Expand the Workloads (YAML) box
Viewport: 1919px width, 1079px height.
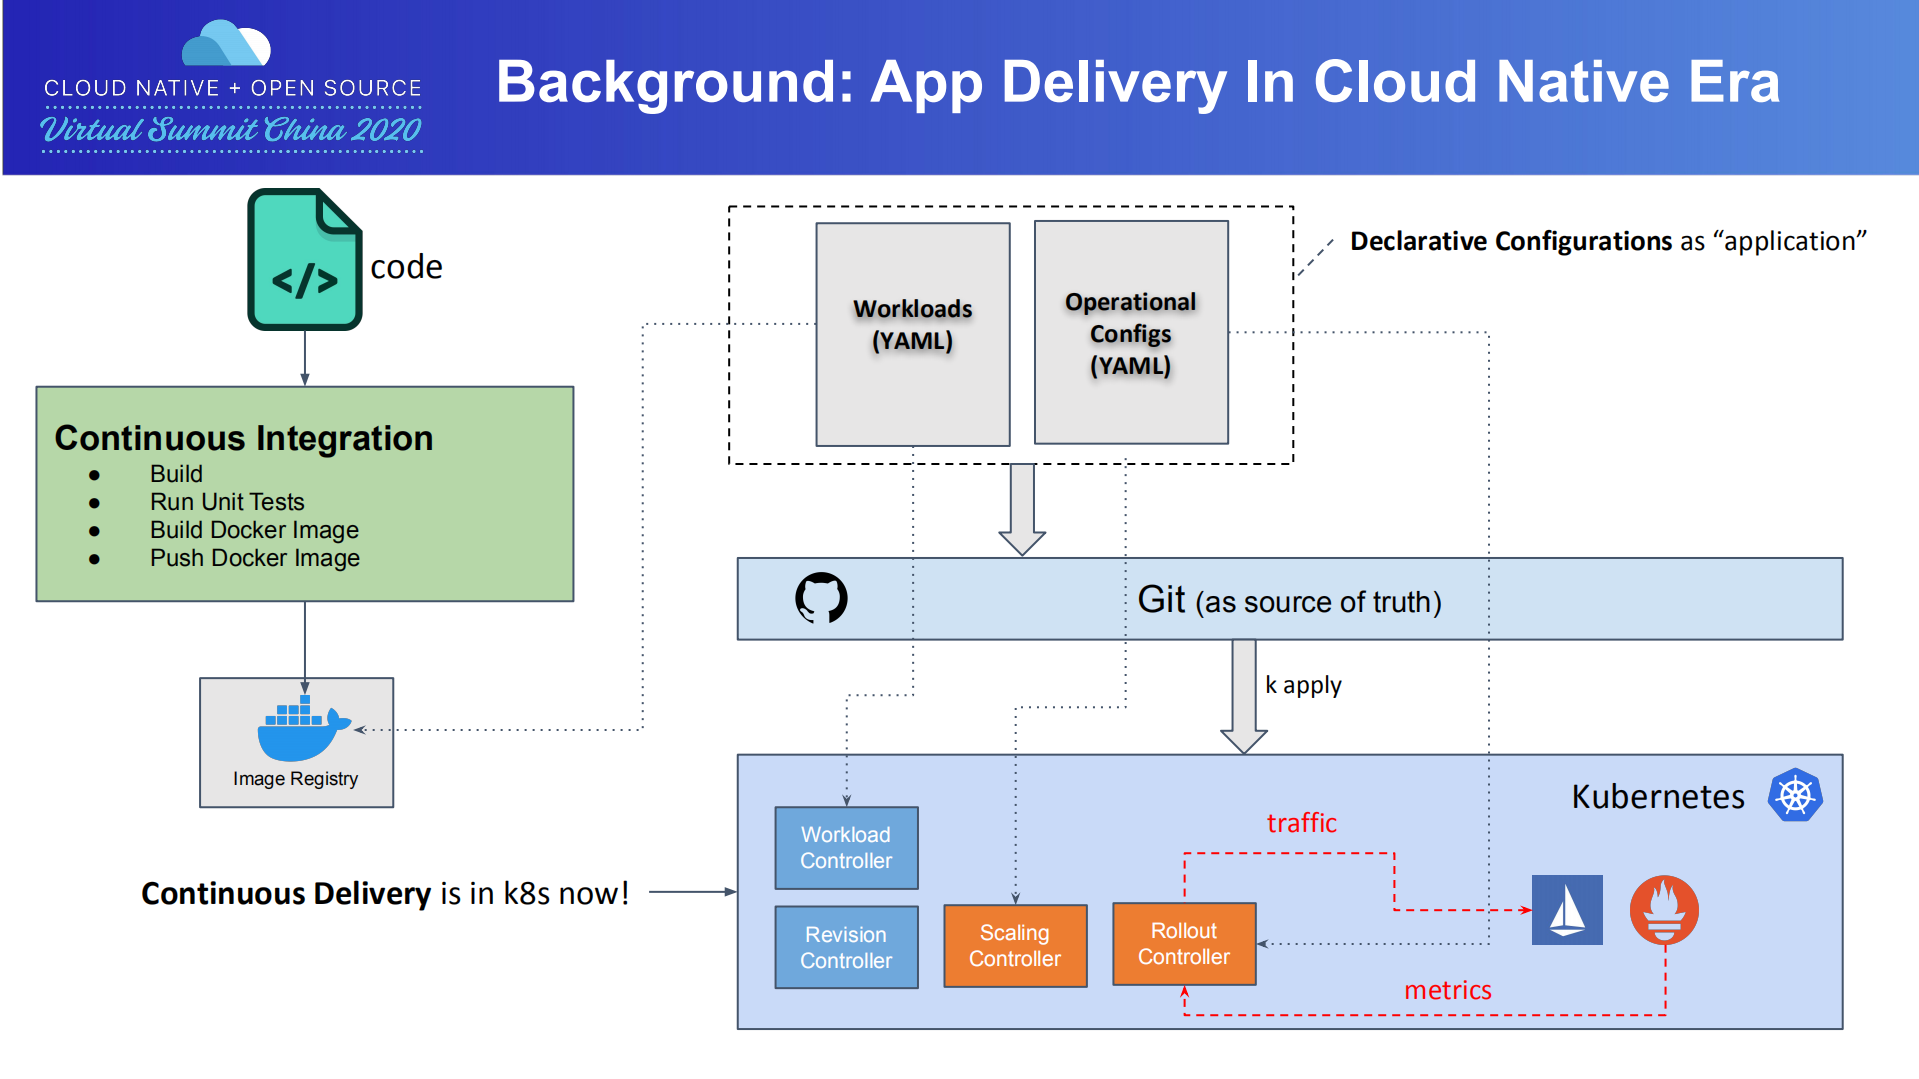tap(912, 333)
